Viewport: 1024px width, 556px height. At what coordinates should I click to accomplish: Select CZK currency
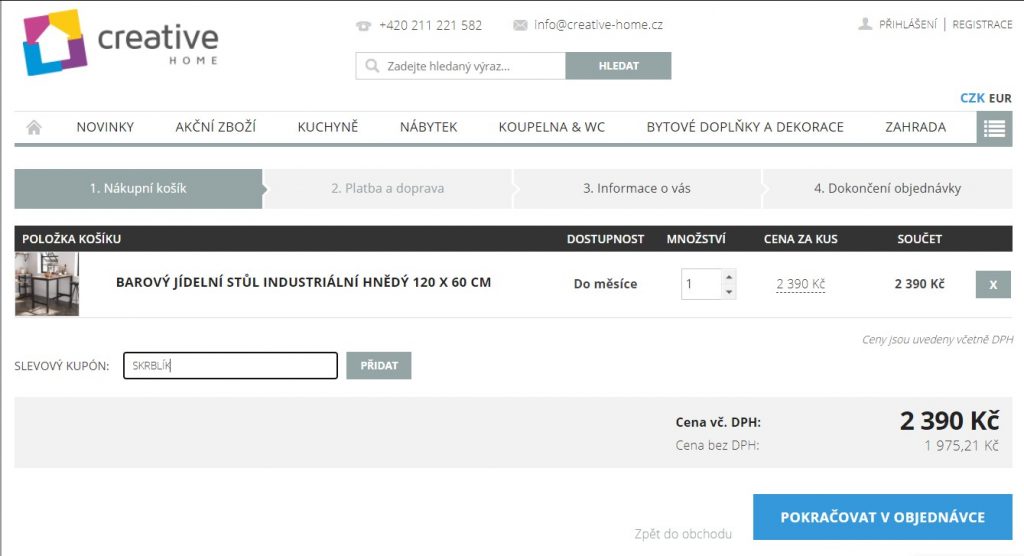(972, 98)
